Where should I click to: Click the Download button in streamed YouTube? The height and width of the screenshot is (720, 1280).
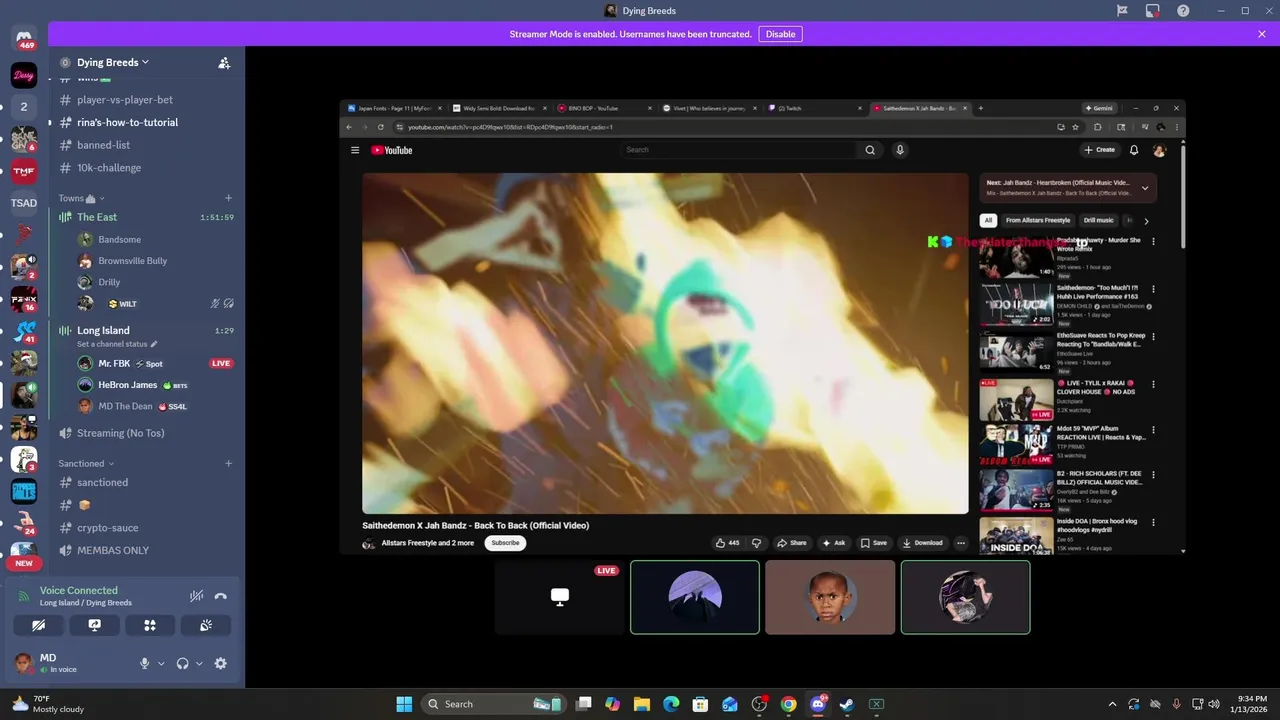(x=922, y=543)
